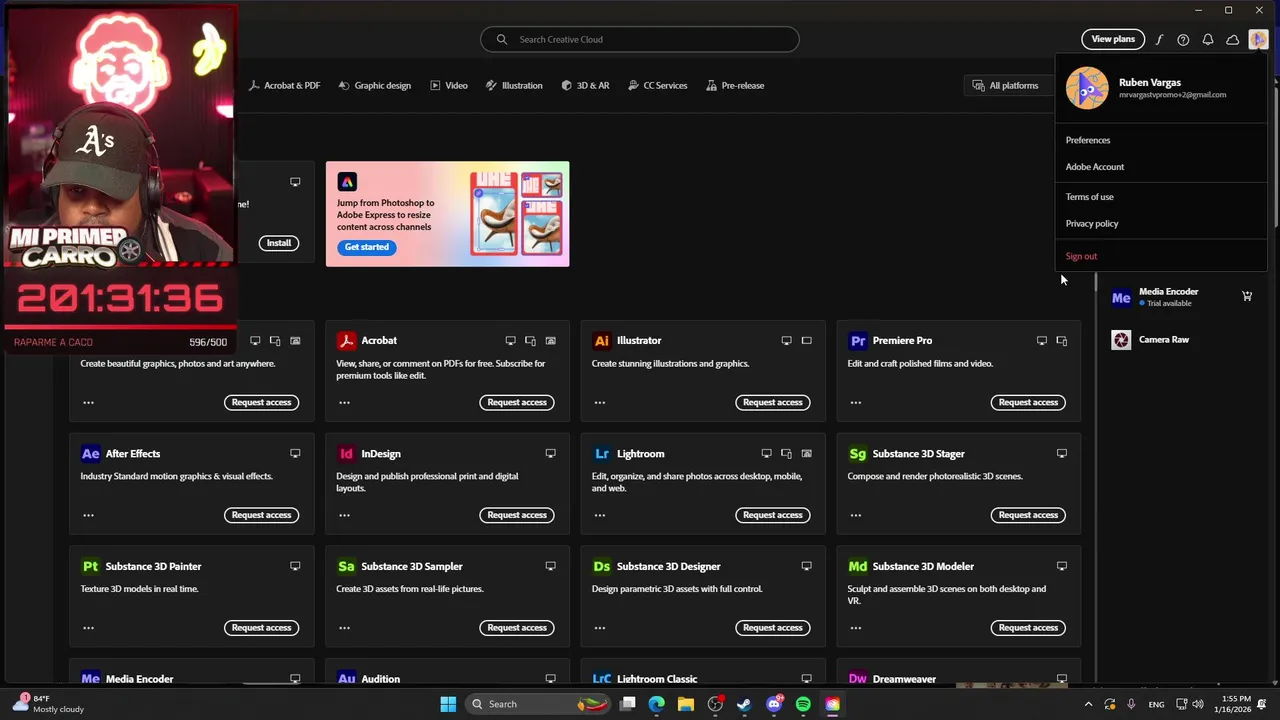The height and width of the screenshot is (720, 1280).
Task: Request access for Lightroom
Action: tap(773, 515)
